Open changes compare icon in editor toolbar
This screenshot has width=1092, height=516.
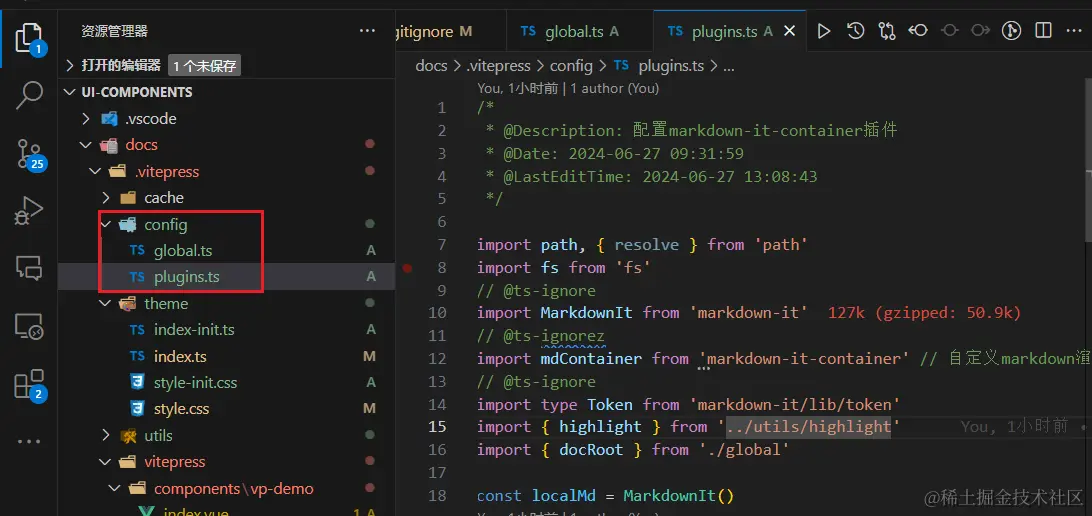(x=887, y=31)
